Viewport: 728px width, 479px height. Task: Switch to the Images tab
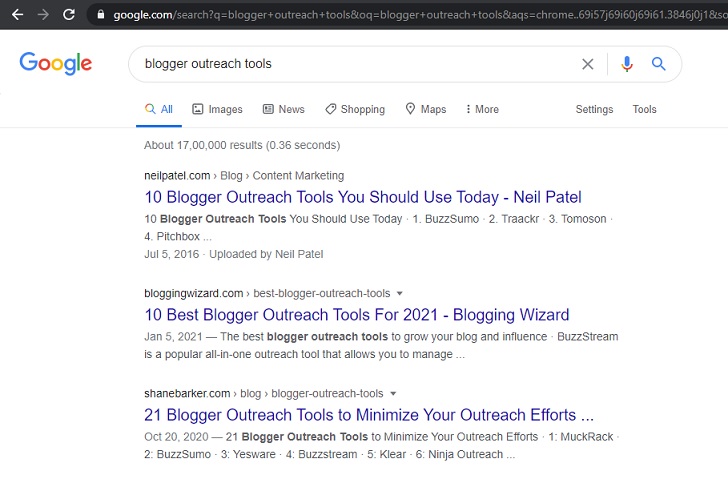click(217, 110)
